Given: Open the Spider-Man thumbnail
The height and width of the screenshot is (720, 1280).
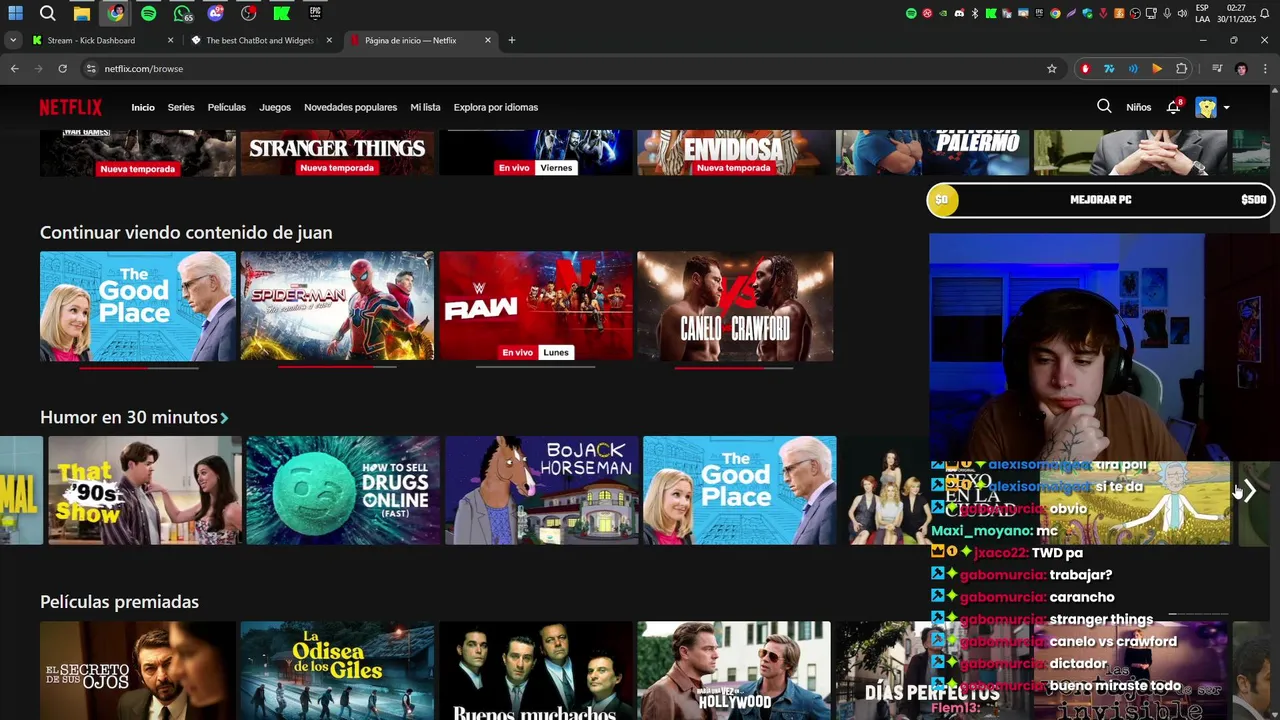Looking at the screenshot, I should (337, 306).
